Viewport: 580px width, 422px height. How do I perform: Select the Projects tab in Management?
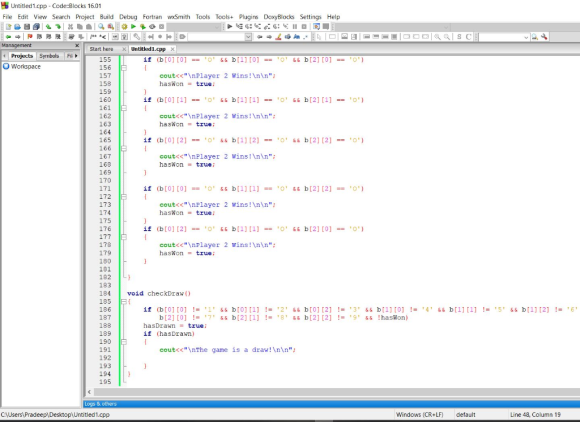click(x=22, y=56)
